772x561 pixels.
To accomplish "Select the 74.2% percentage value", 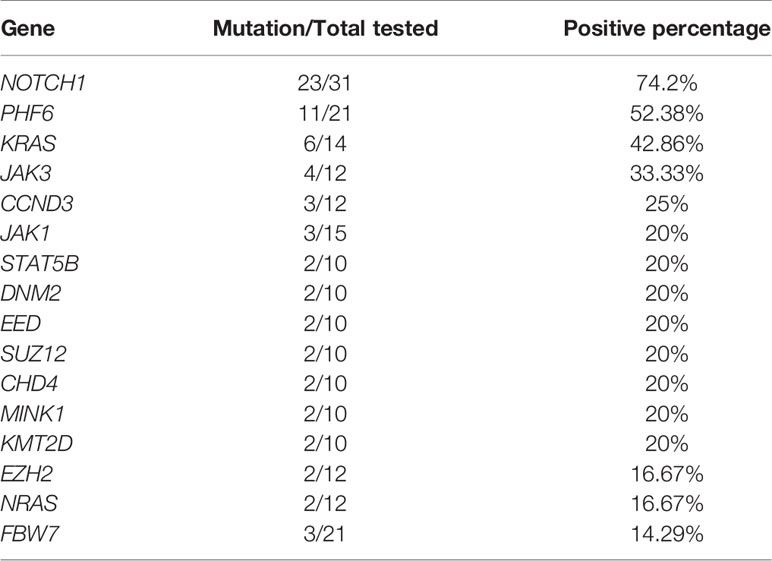I will (667, 83).
